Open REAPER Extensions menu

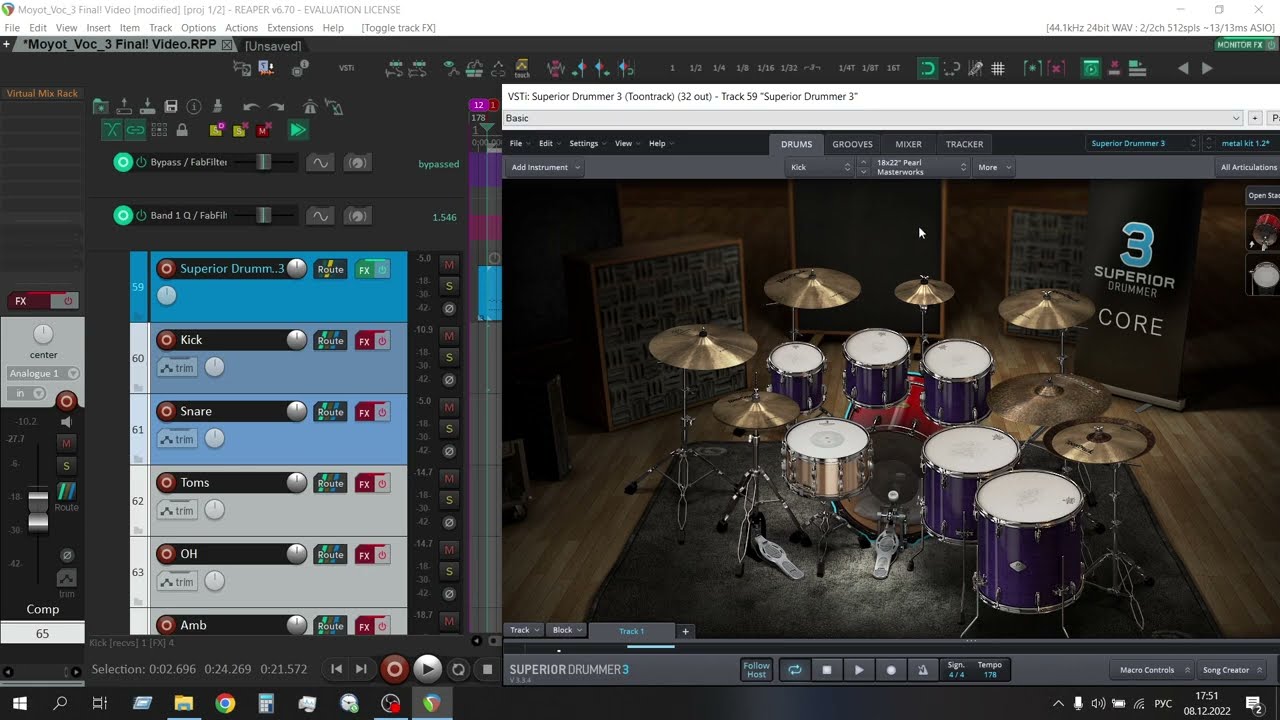tap(290, 28)
